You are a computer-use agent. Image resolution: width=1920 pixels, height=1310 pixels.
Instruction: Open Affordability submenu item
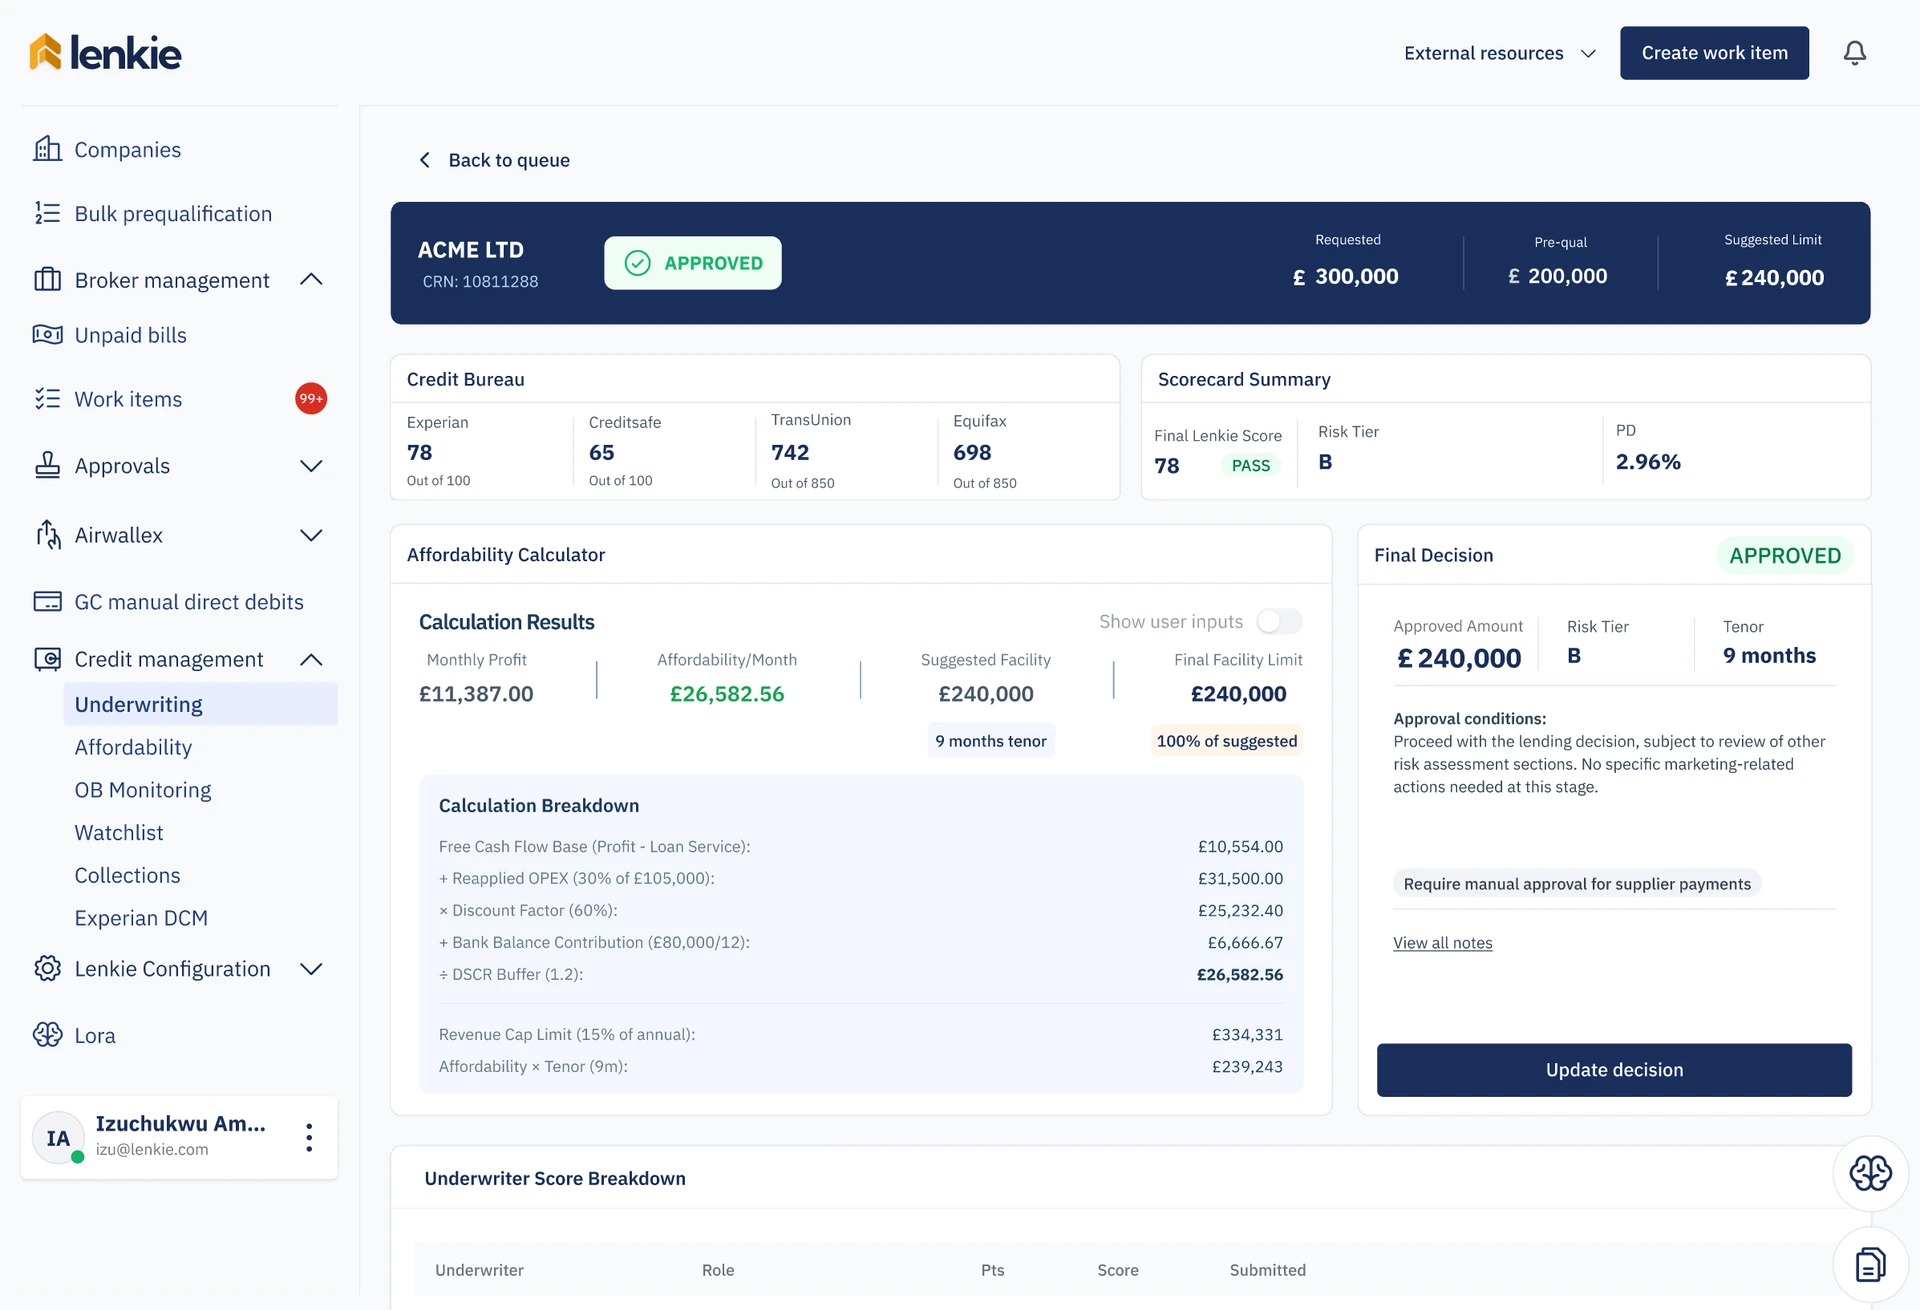(x=133, y=747)
